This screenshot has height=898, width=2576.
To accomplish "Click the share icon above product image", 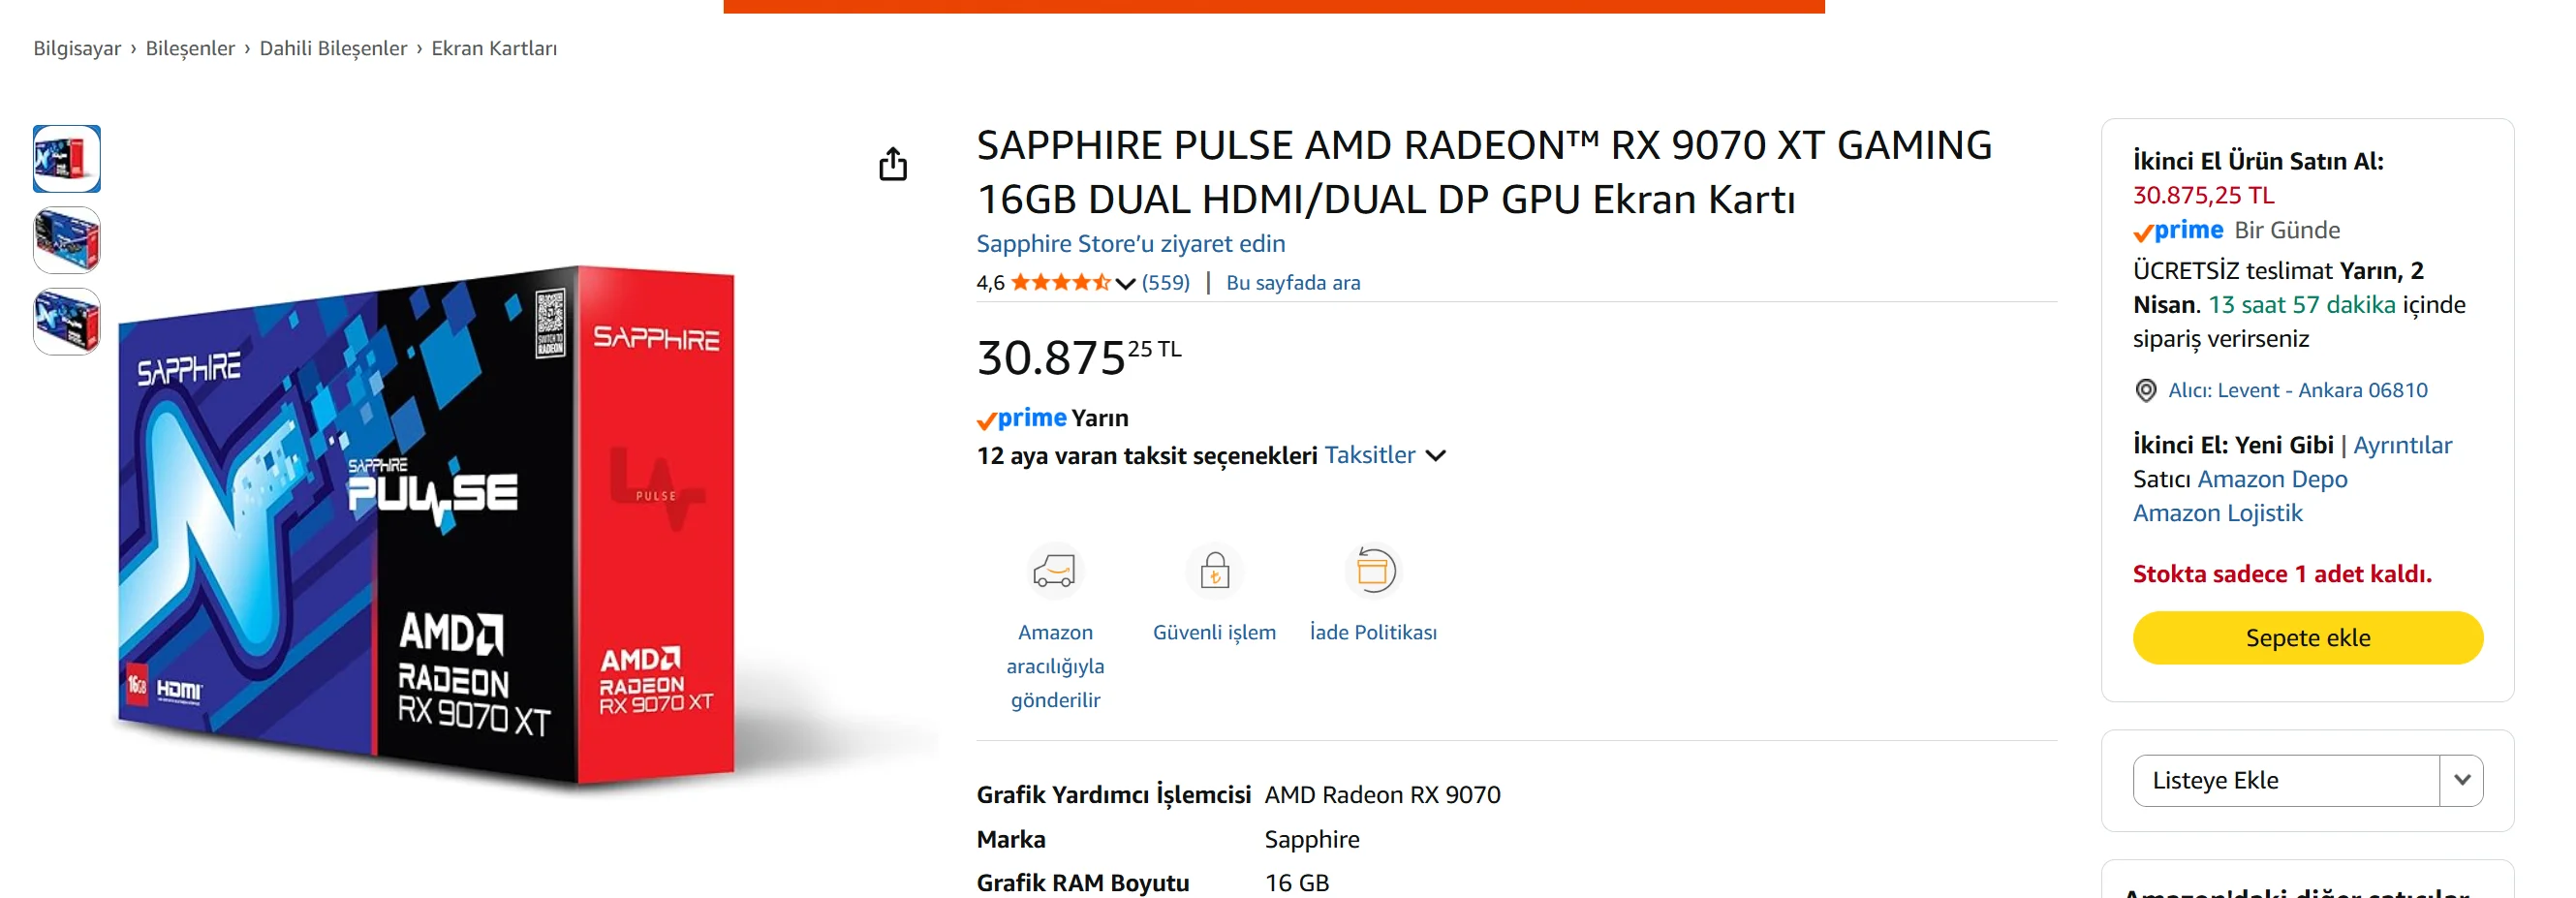I will tap(892, 164).
